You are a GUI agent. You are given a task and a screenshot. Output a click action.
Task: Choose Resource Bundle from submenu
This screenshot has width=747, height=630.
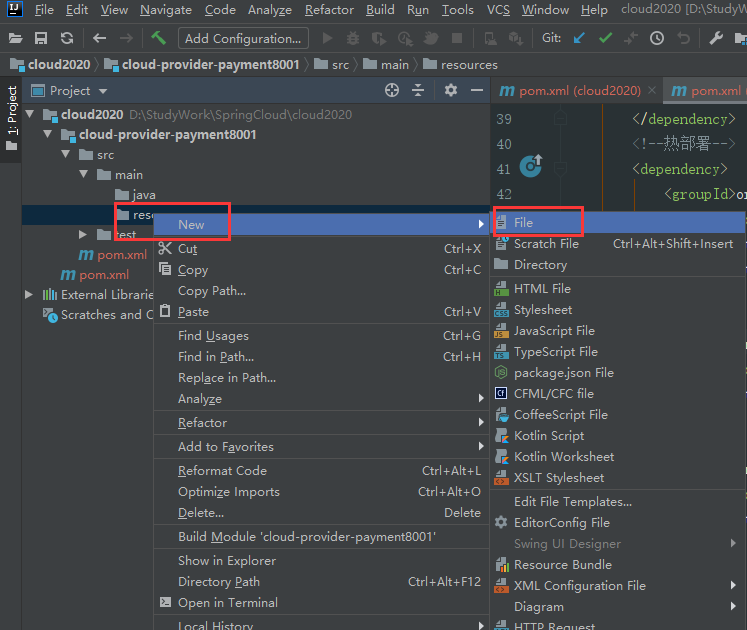pyautogui.click(x=617, y=565)
